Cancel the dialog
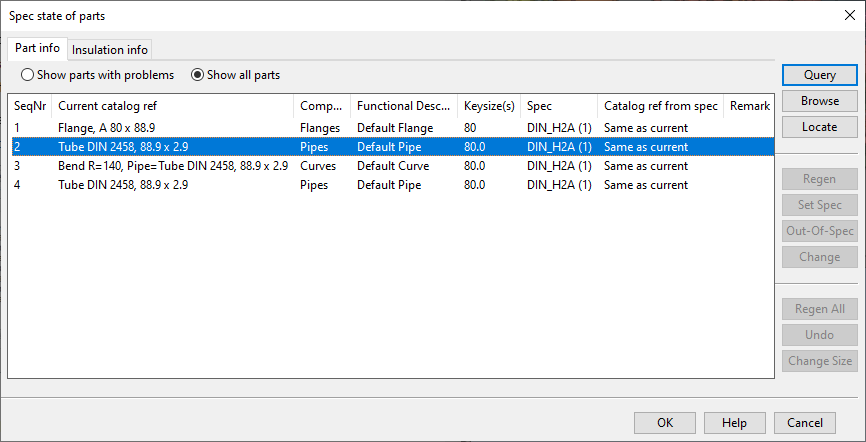The image size is (866, 442). click(804, 423)
